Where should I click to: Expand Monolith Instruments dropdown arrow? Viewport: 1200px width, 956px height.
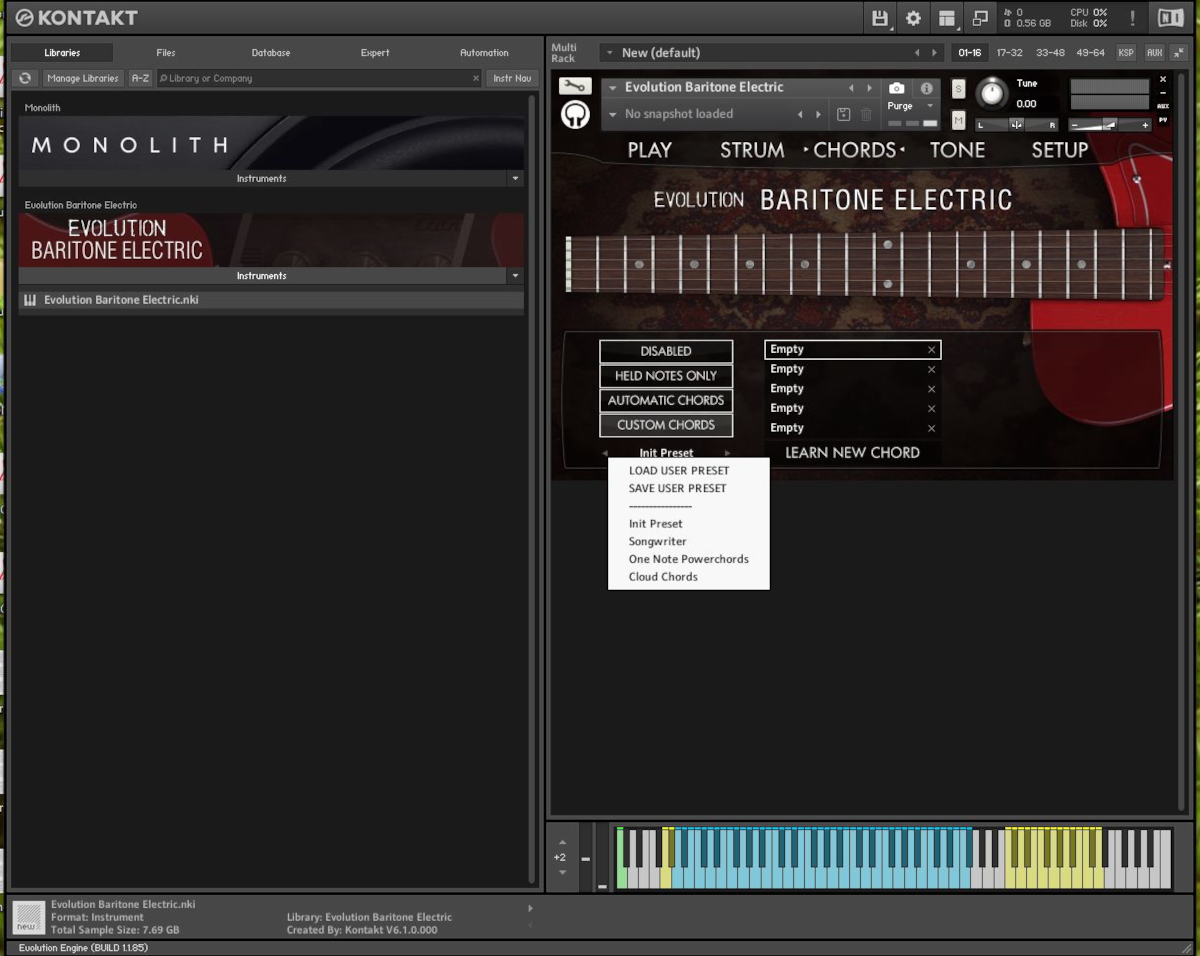point(516,178)
